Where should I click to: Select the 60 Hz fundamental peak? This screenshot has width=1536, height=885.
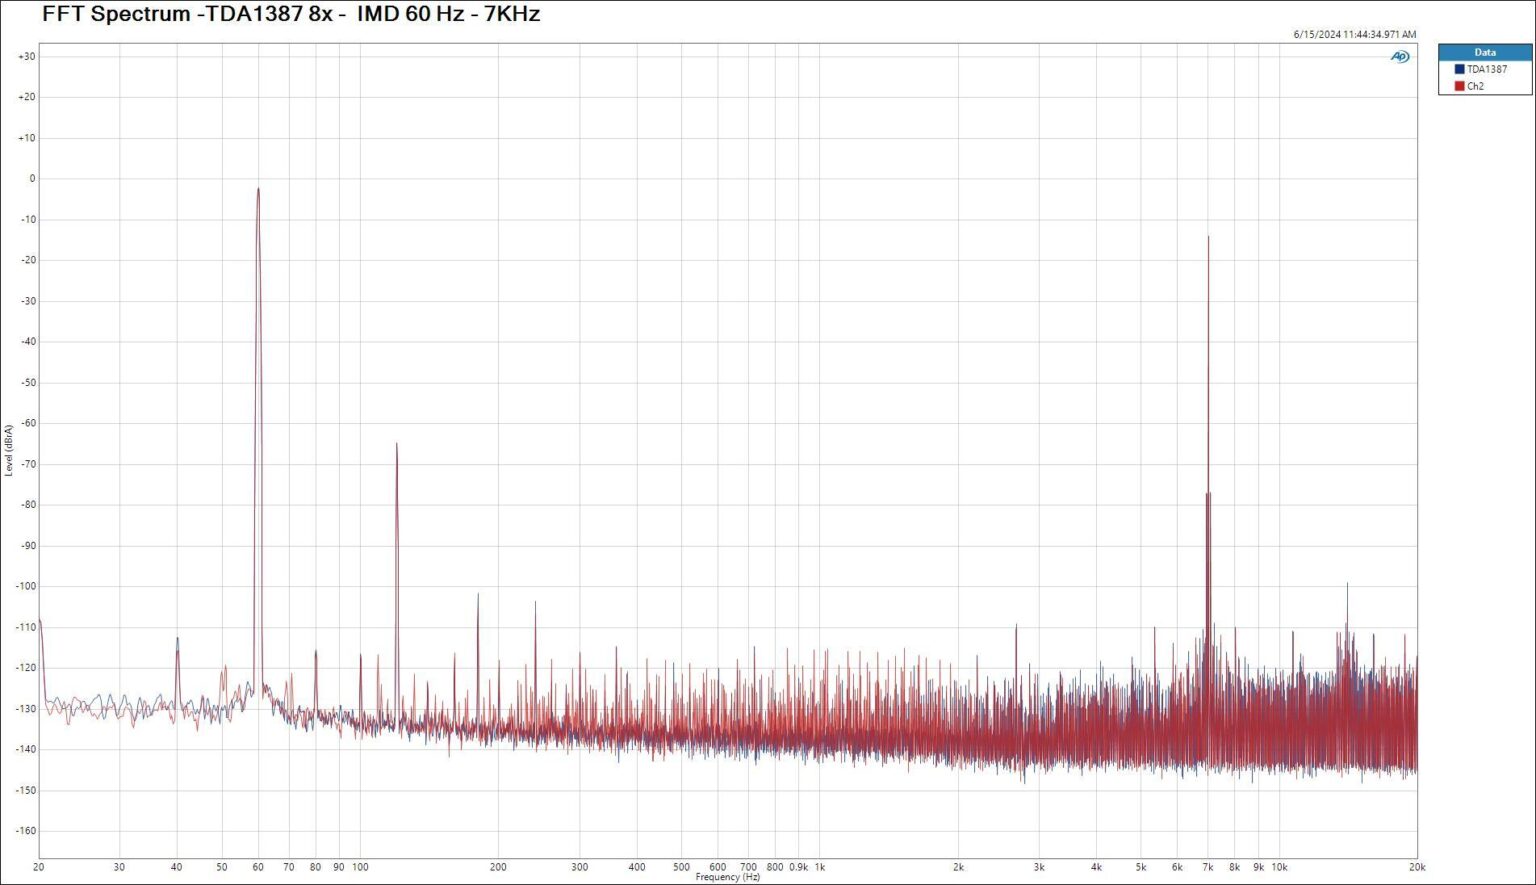258,190
